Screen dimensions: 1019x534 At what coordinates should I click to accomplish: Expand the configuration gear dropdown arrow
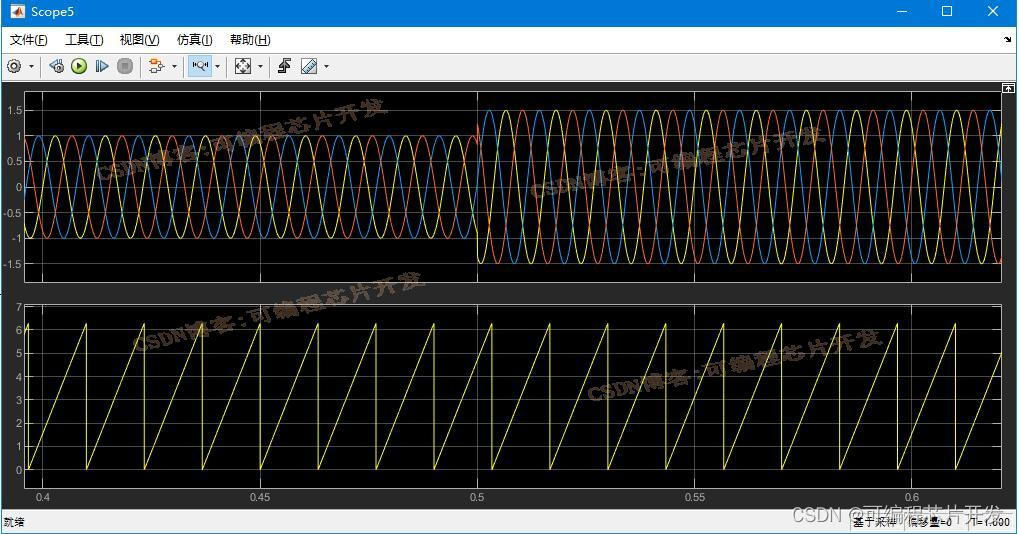tap(31, 67)
